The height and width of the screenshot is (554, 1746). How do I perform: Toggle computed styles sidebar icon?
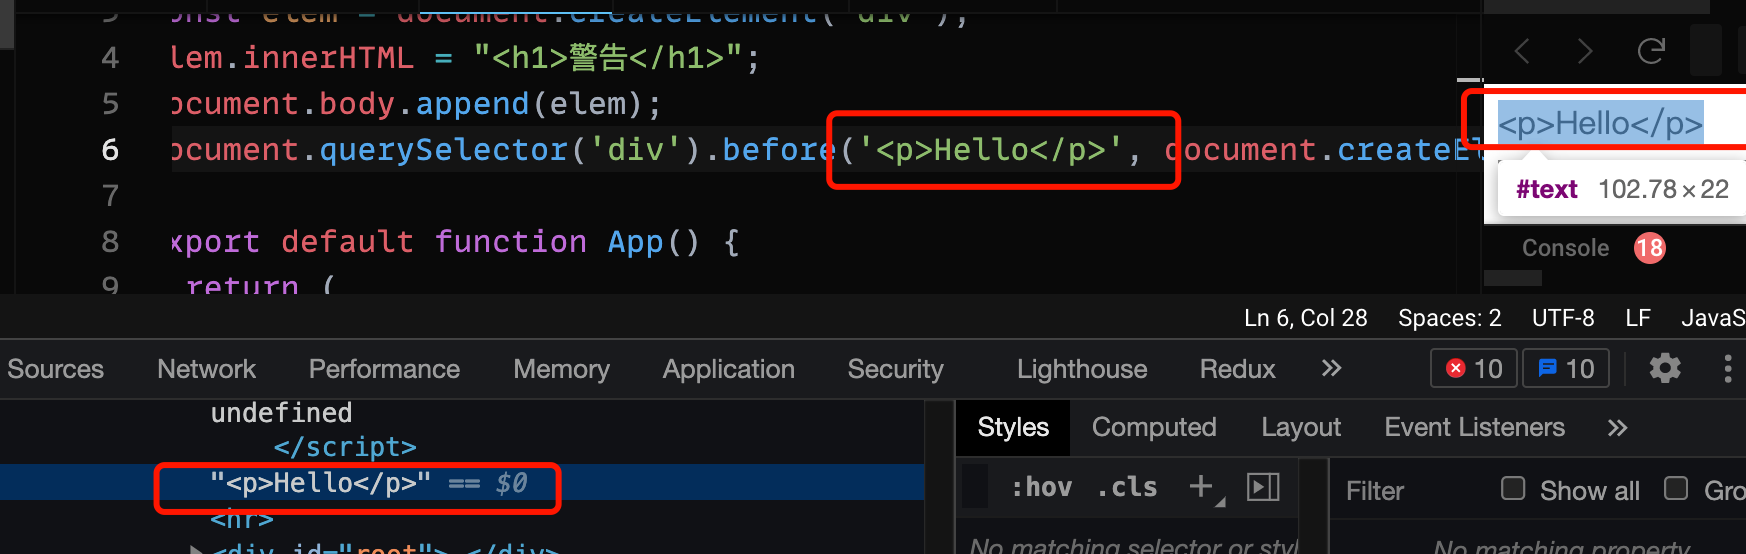[x=1263, y=487]
